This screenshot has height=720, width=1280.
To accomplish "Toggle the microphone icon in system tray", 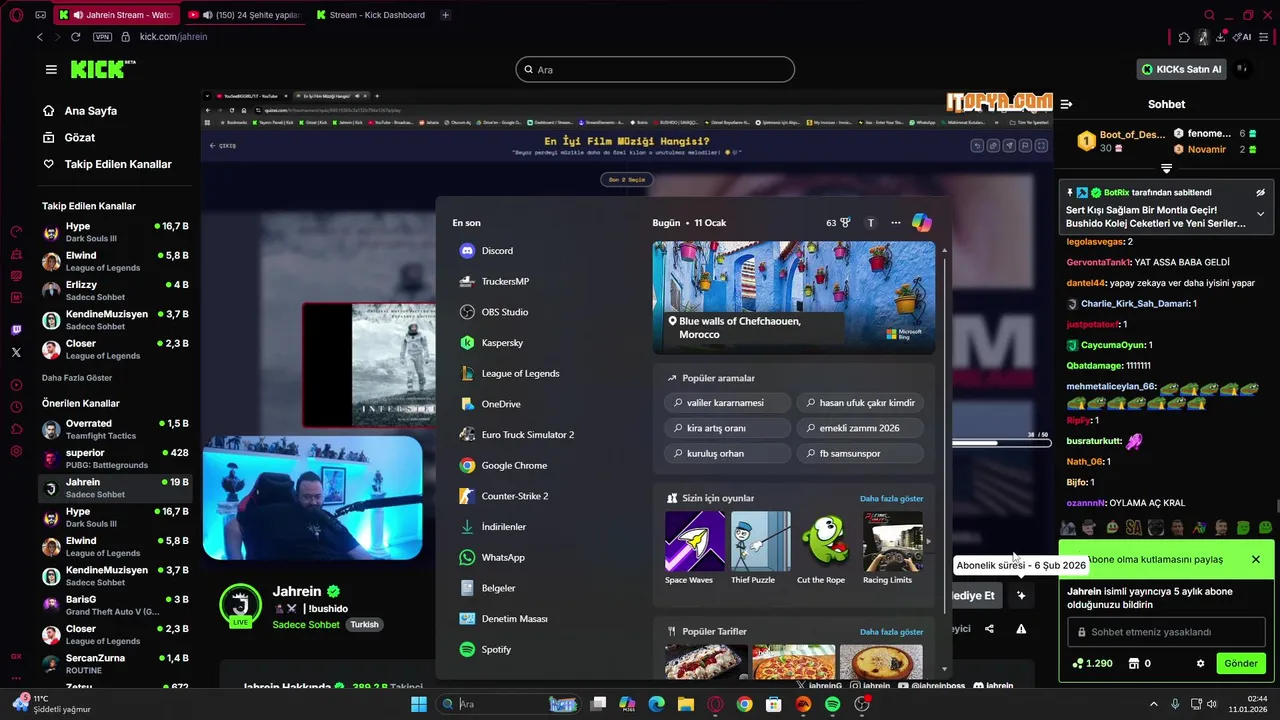I will (x=1174, y=704).
